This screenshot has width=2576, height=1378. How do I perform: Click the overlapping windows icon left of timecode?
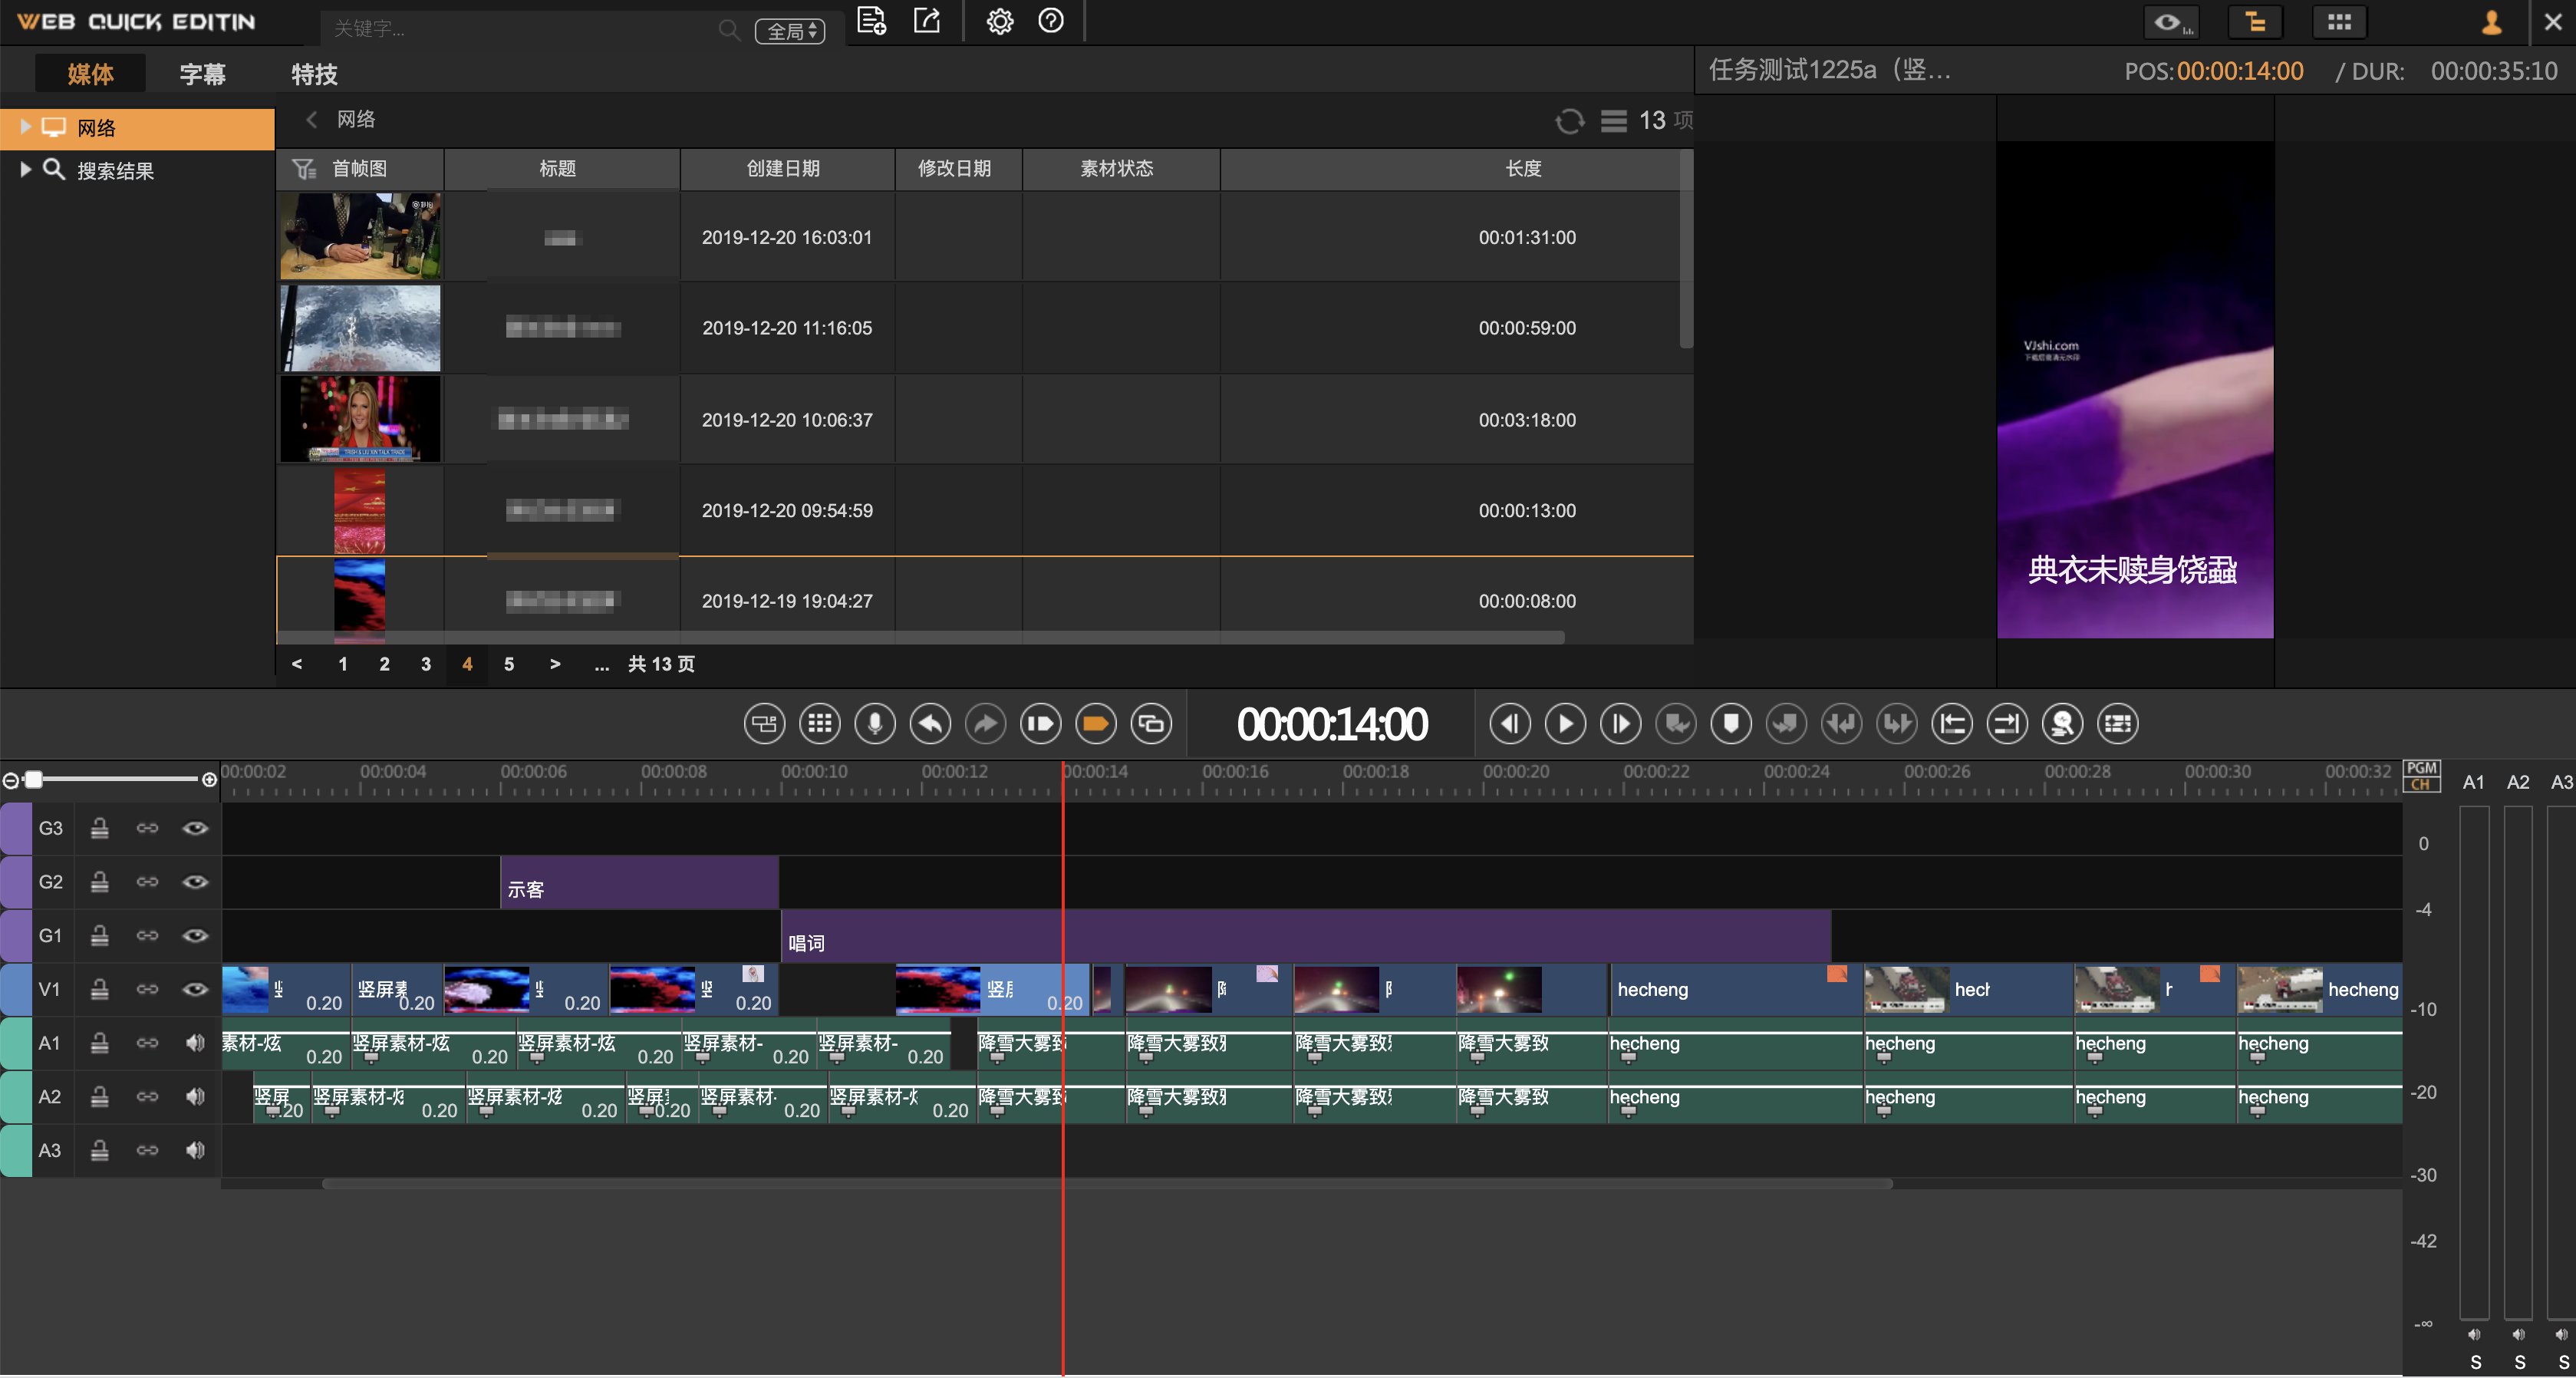coord(1151,724)
